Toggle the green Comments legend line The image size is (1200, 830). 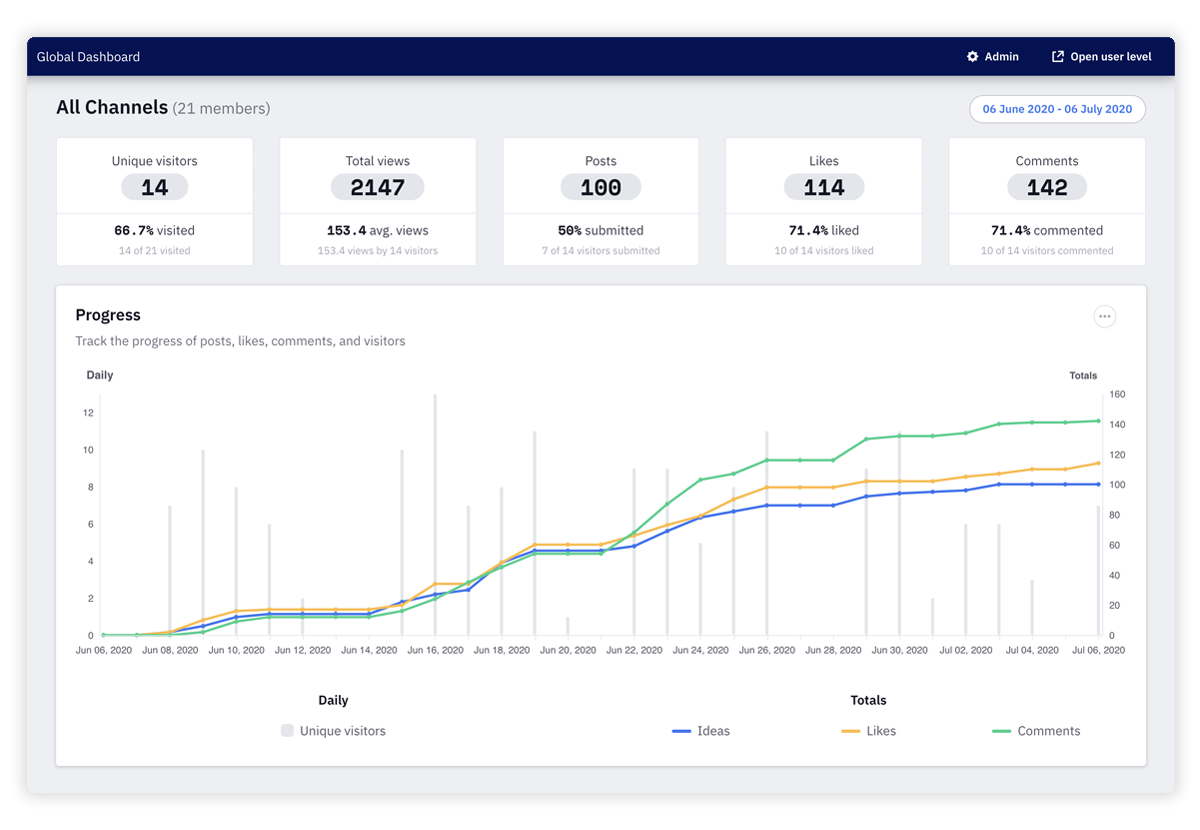coord(1002,731)
